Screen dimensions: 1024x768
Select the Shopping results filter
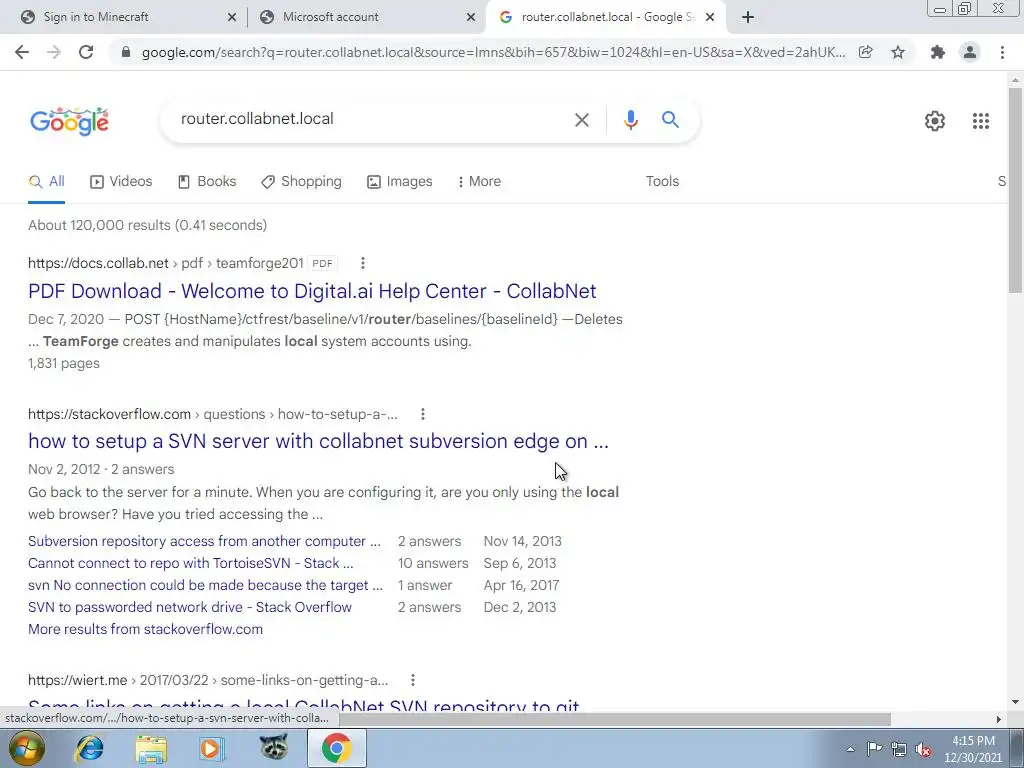[301, 182]
